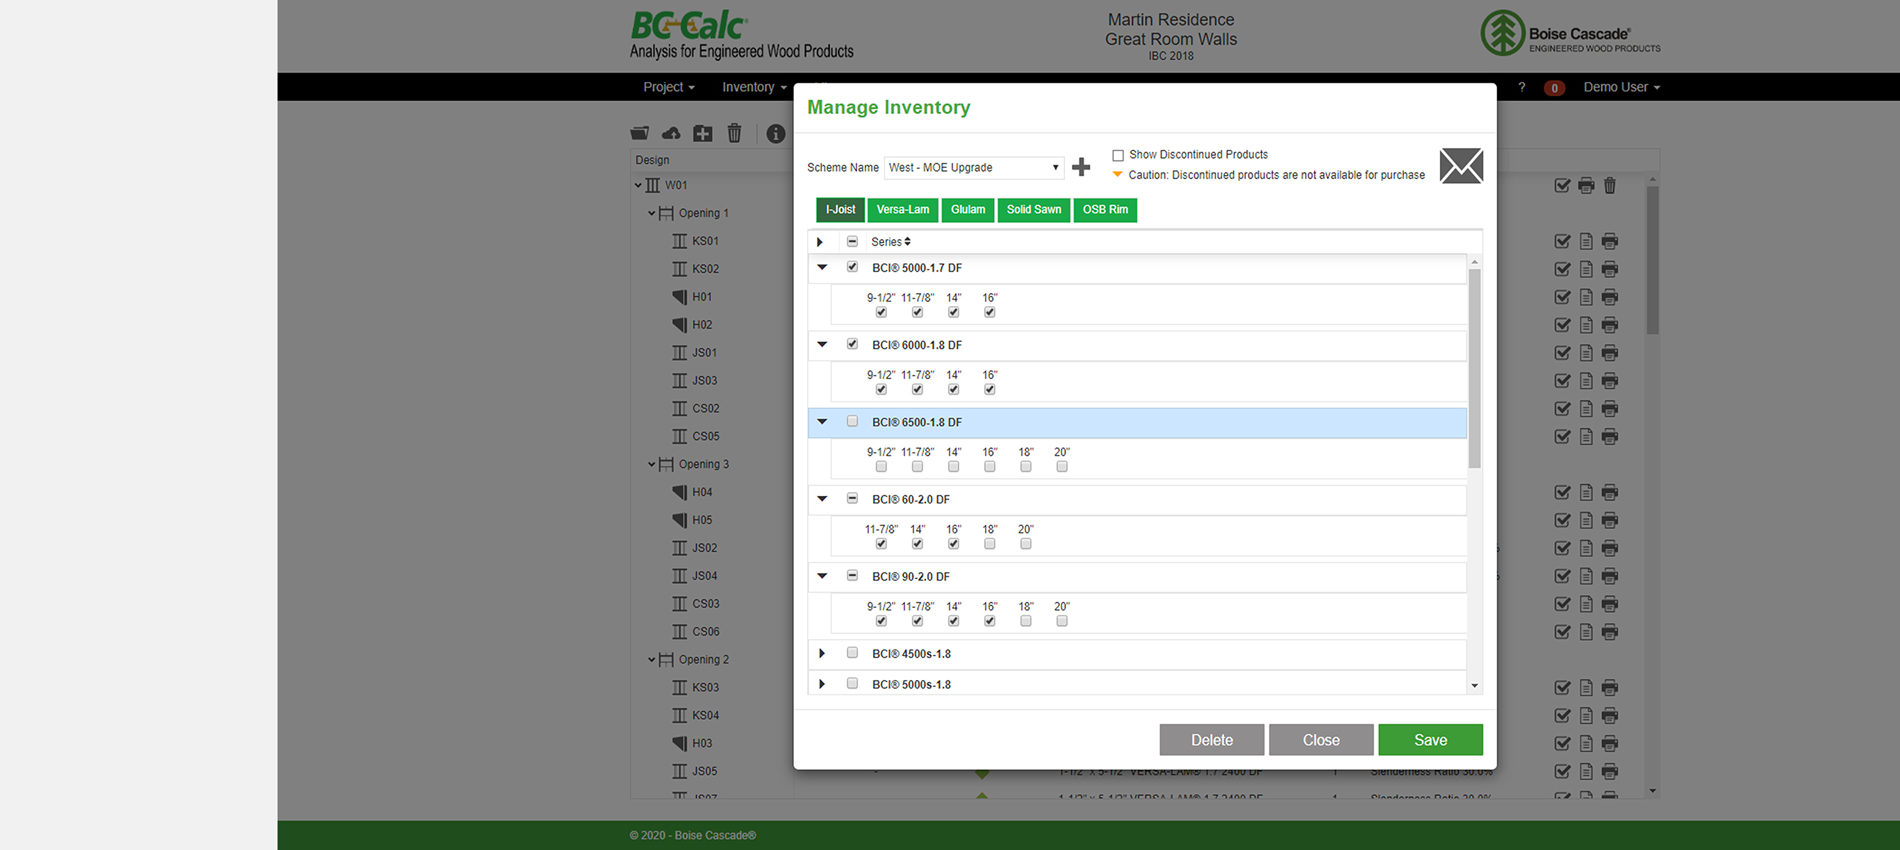This screenshot has height=850, width=1900.
Task: Switch to Versa-Lam tab
Action: pyautogui.click(x=903, y=210)
